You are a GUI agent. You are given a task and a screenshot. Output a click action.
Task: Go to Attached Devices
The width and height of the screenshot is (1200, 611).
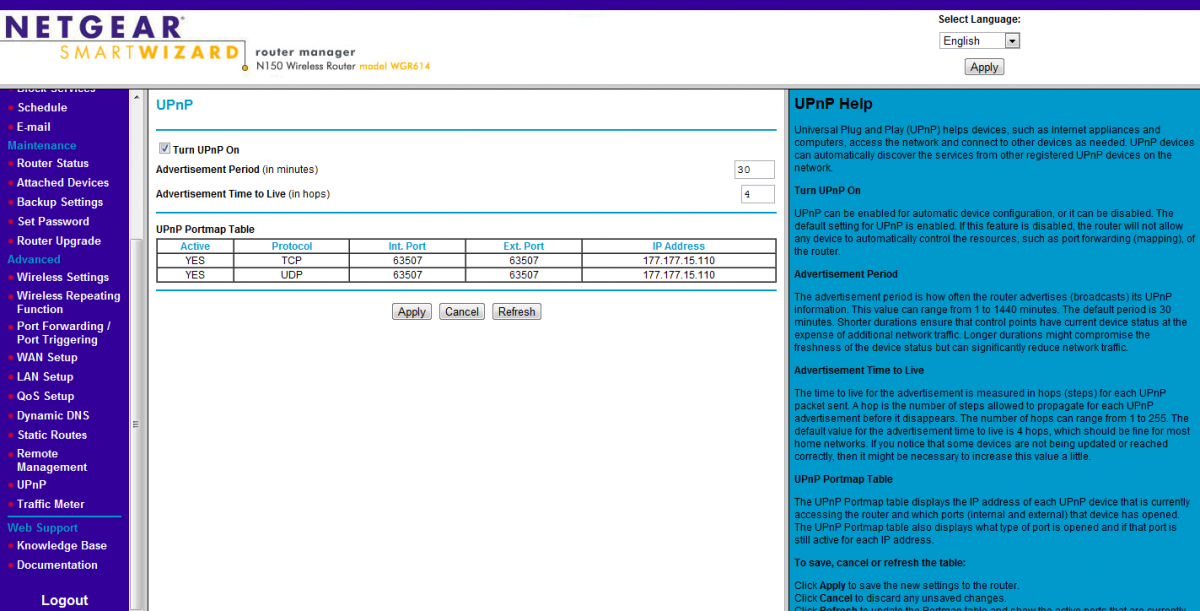(62, 183)
